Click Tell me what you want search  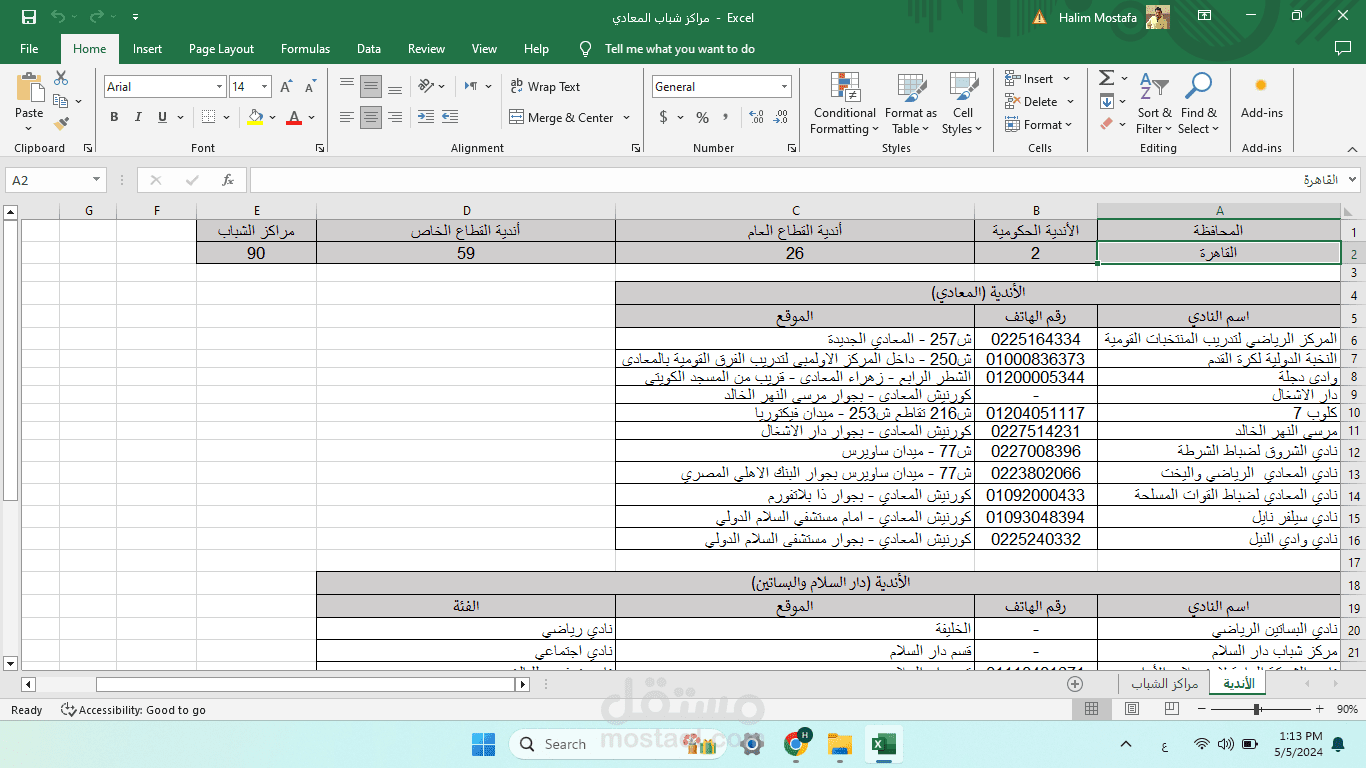679,49
